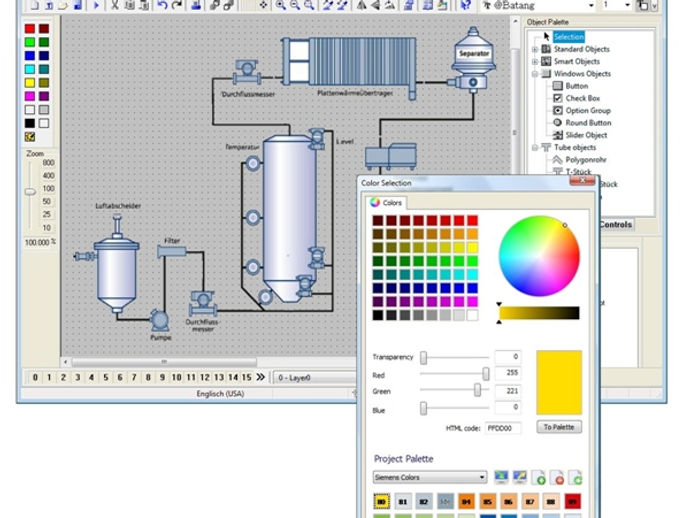690x518 pixels.
Task: Toggle layer 15 button in layer bar
Action: (247, 377)
